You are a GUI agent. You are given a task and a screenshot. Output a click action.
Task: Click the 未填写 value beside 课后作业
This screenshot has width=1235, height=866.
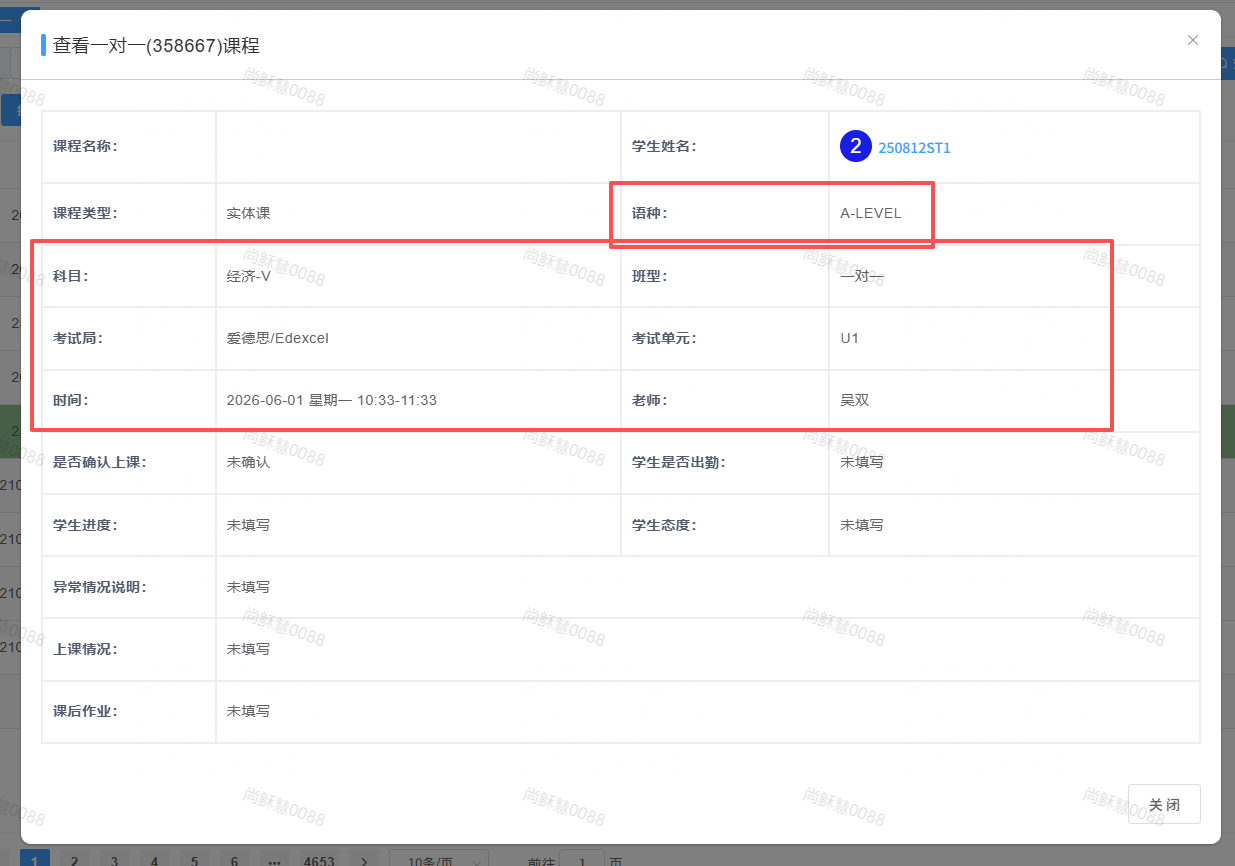(x=248, y=711)
